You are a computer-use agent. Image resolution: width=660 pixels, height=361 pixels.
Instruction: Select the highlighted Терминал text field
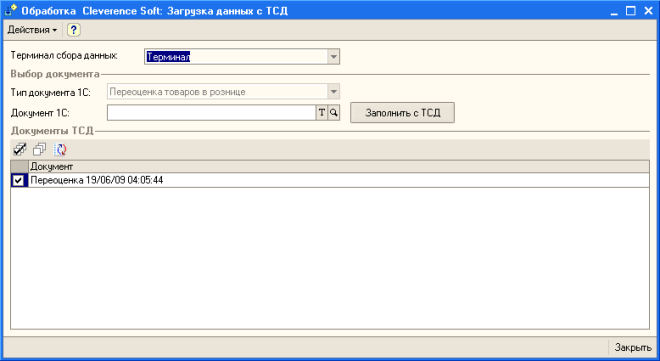[236, 56]
